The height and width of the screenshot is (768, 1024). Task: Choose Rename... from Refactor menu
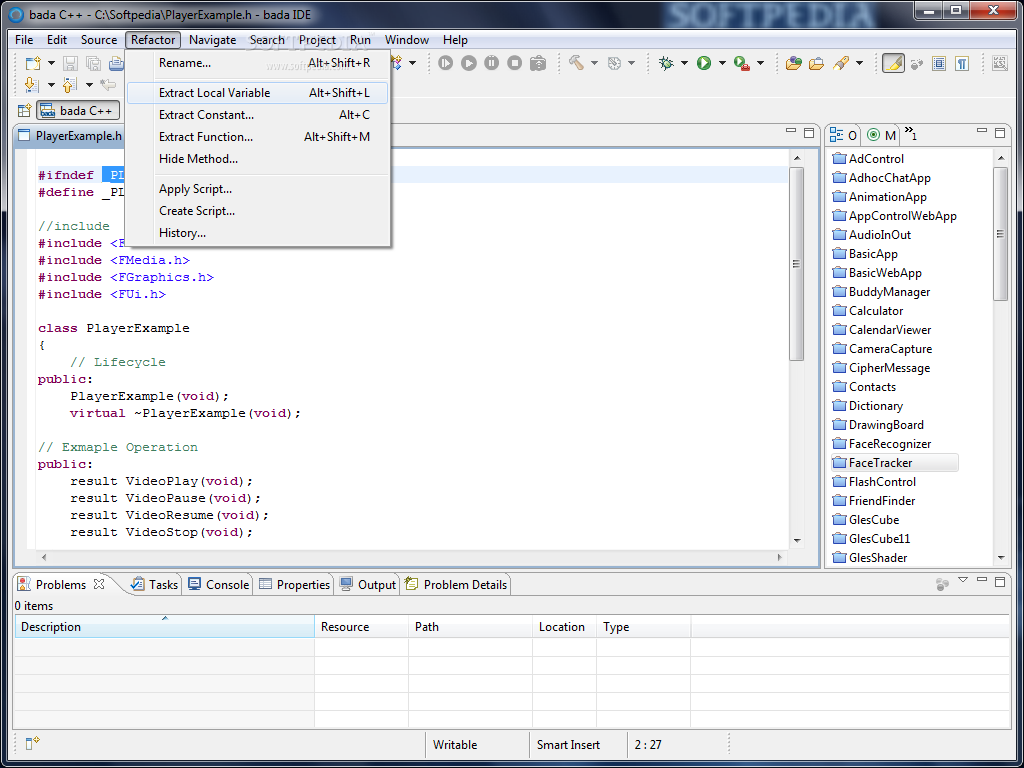259,63
